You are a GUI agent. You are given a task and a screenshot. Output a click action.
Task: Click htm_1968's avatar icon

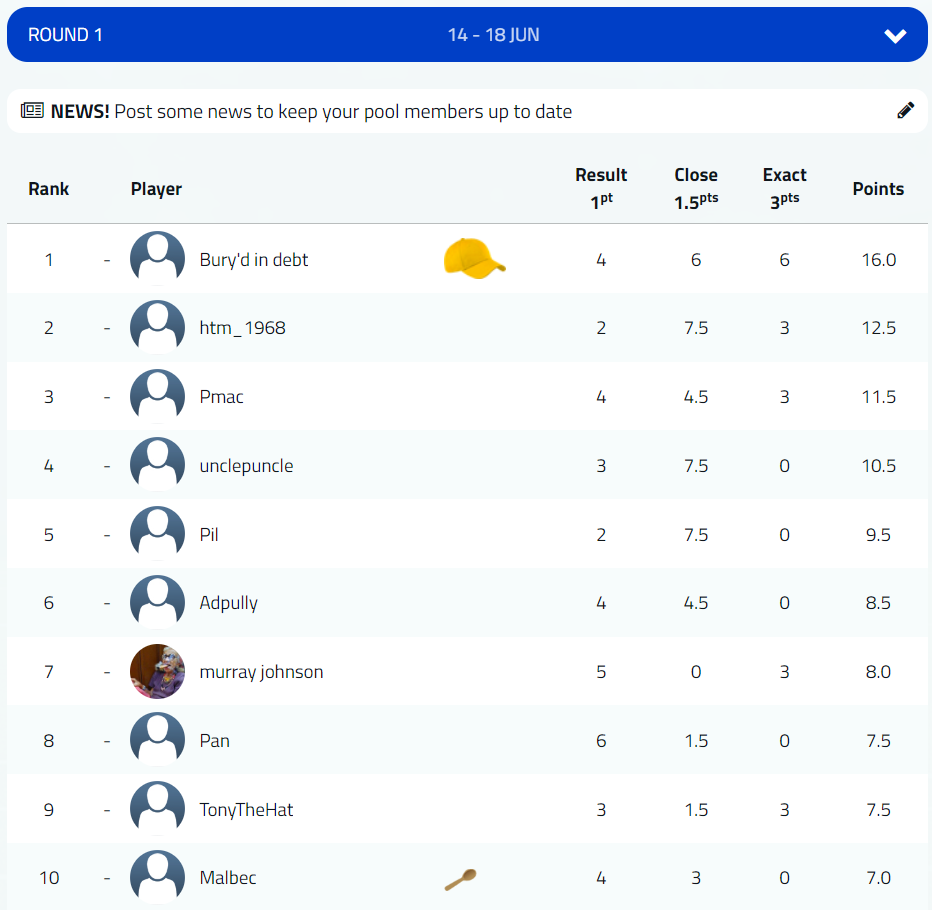[157, 327]
